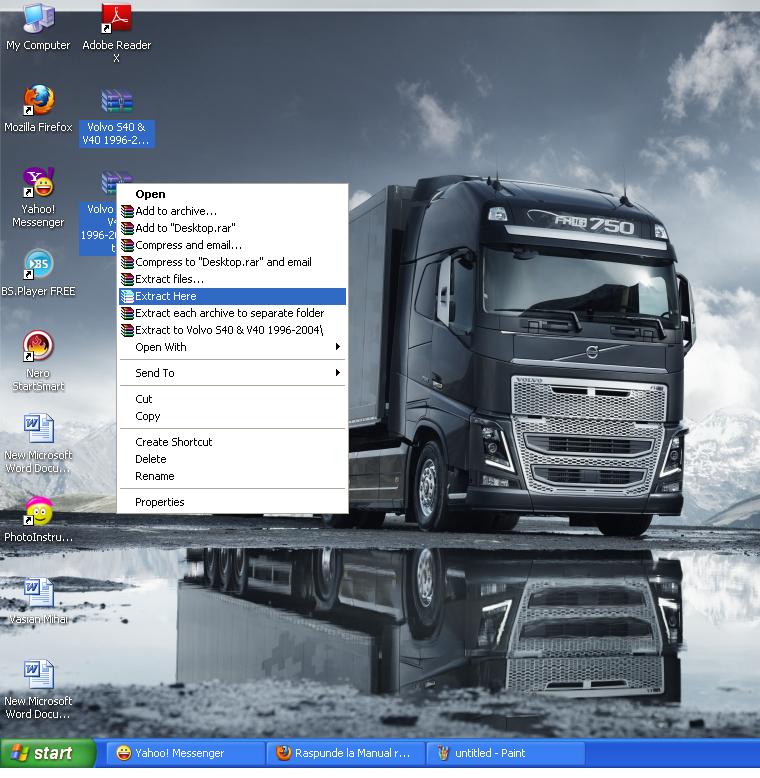Choose Copy in the context menu

(232, 416)
